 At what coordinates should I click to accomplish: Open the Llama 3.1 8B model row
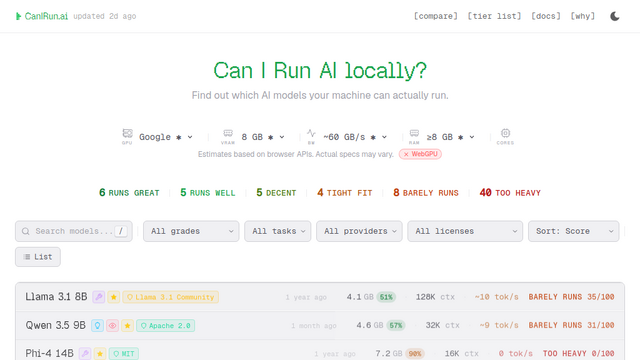(x=320, y=297)
